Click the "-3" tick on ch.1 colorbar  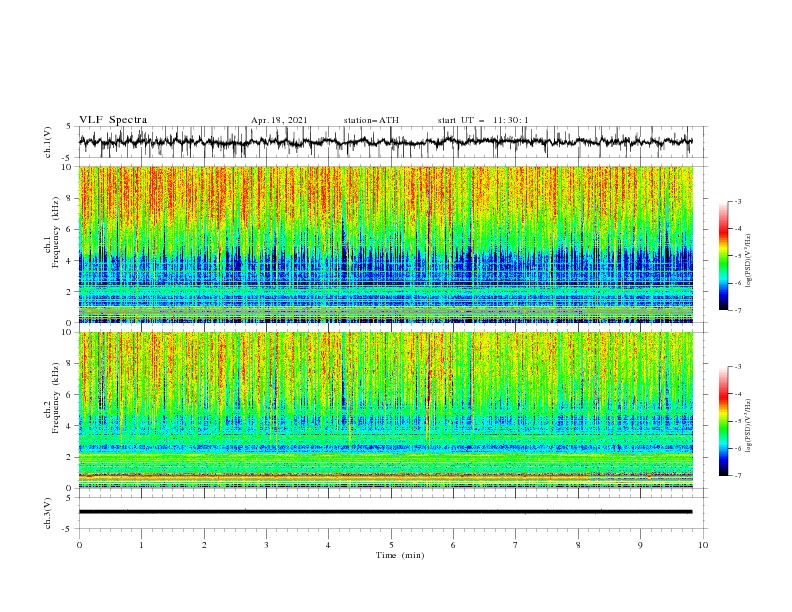(737, 201)
